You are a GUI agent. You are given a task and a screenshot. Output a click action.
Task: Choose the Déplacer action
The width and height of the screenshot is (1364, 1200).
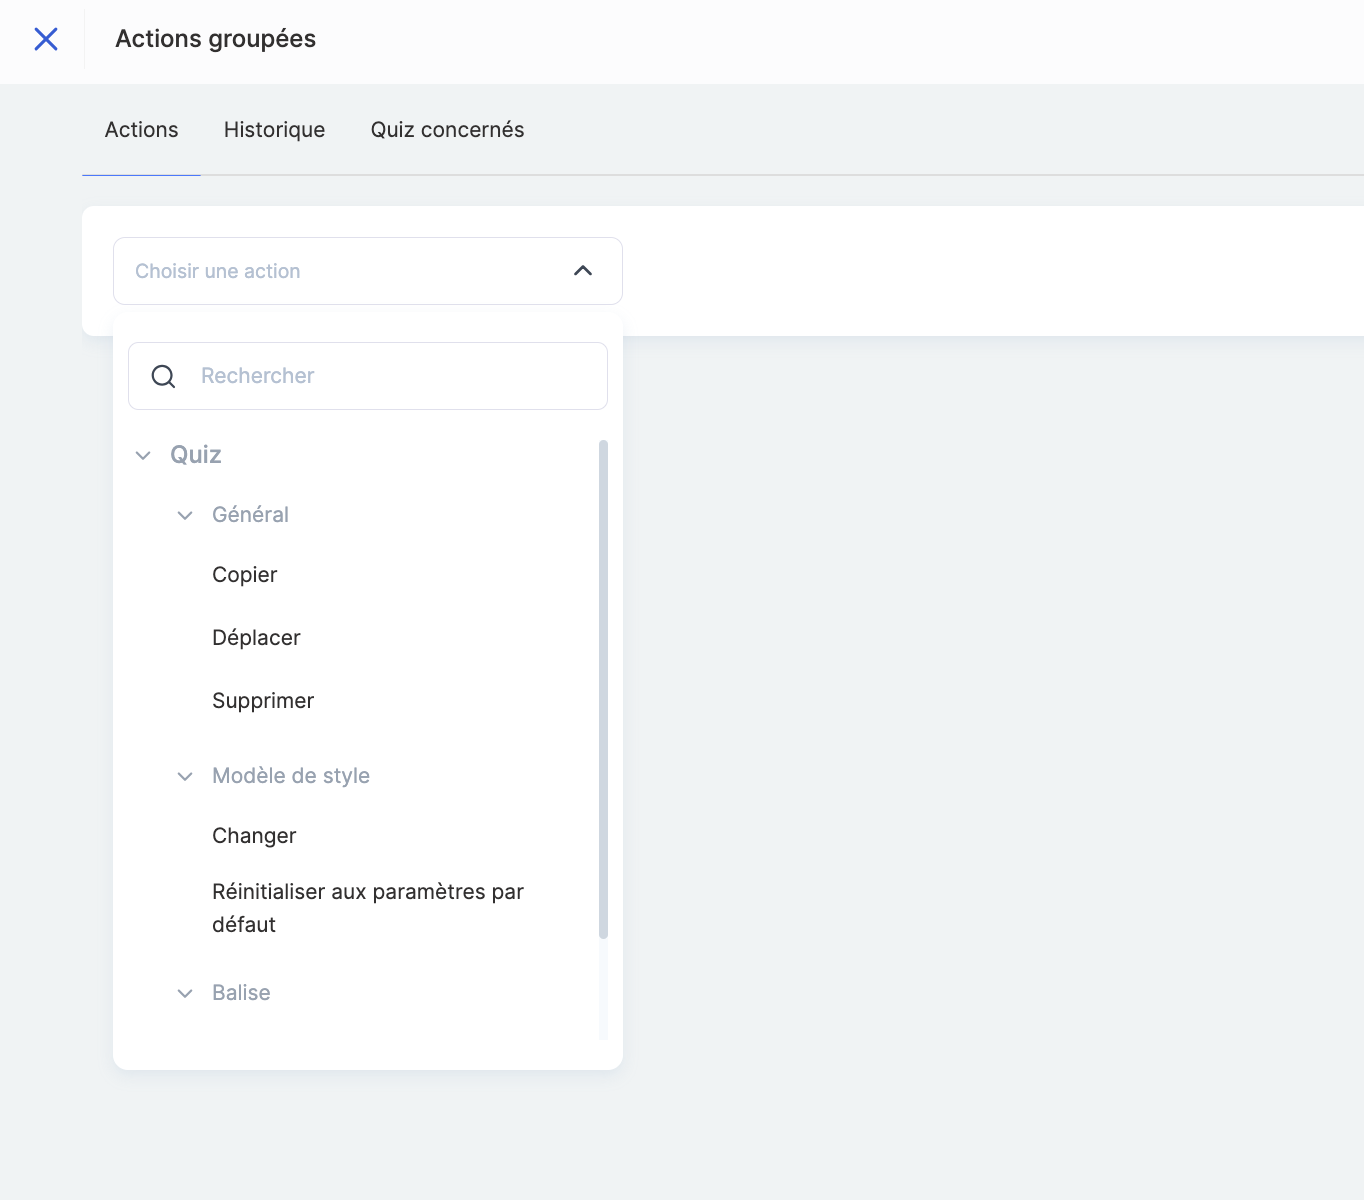point(256,638)
